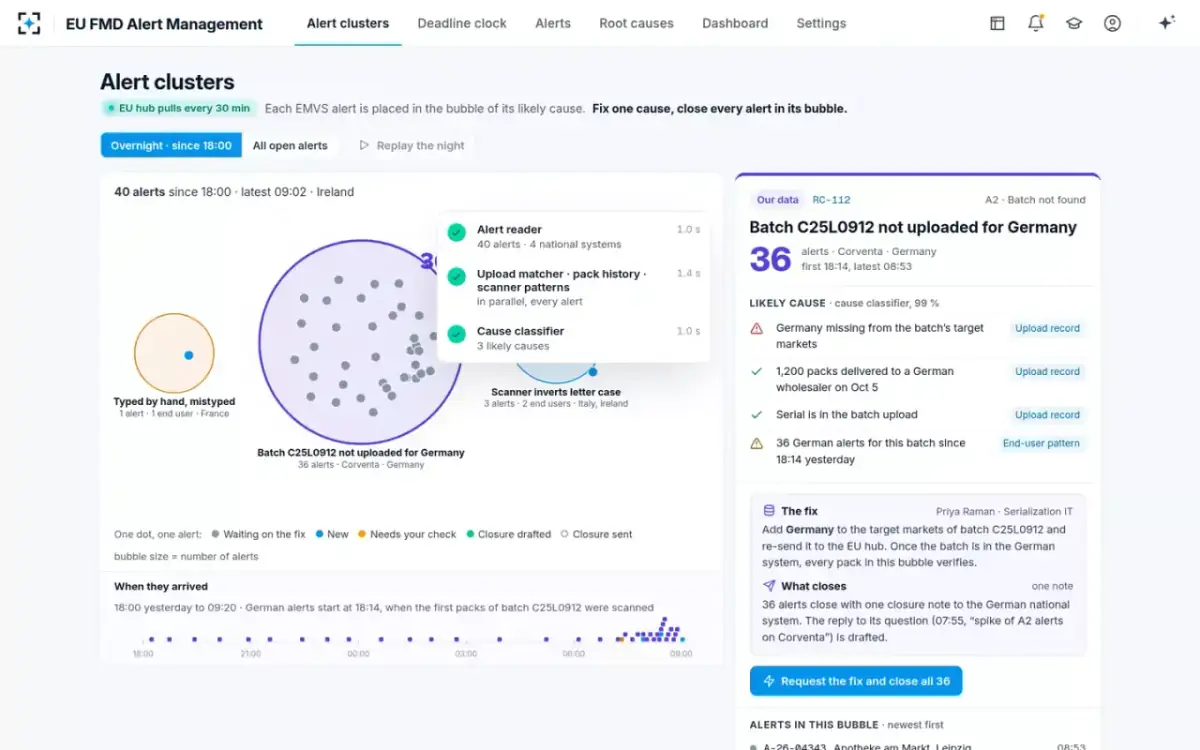Click the 'Cause classifier' step title
The width and height of the screenshot is (1200, 750).
(x=520, y=331)
